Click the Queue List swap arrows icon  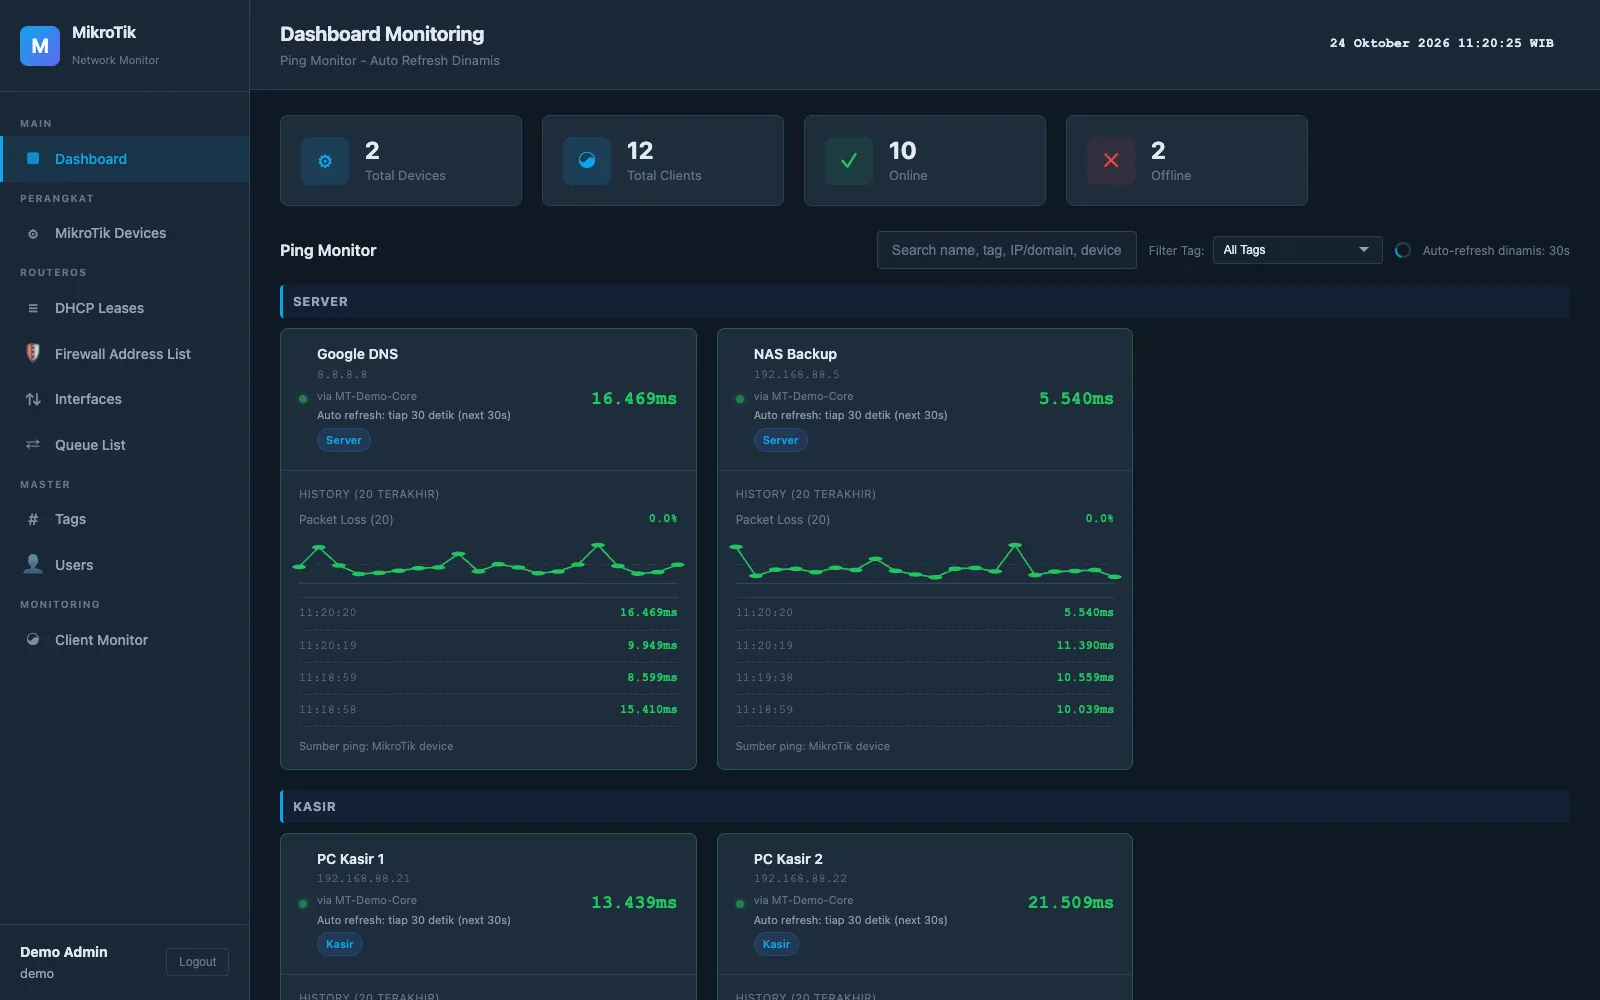[33, 444]
